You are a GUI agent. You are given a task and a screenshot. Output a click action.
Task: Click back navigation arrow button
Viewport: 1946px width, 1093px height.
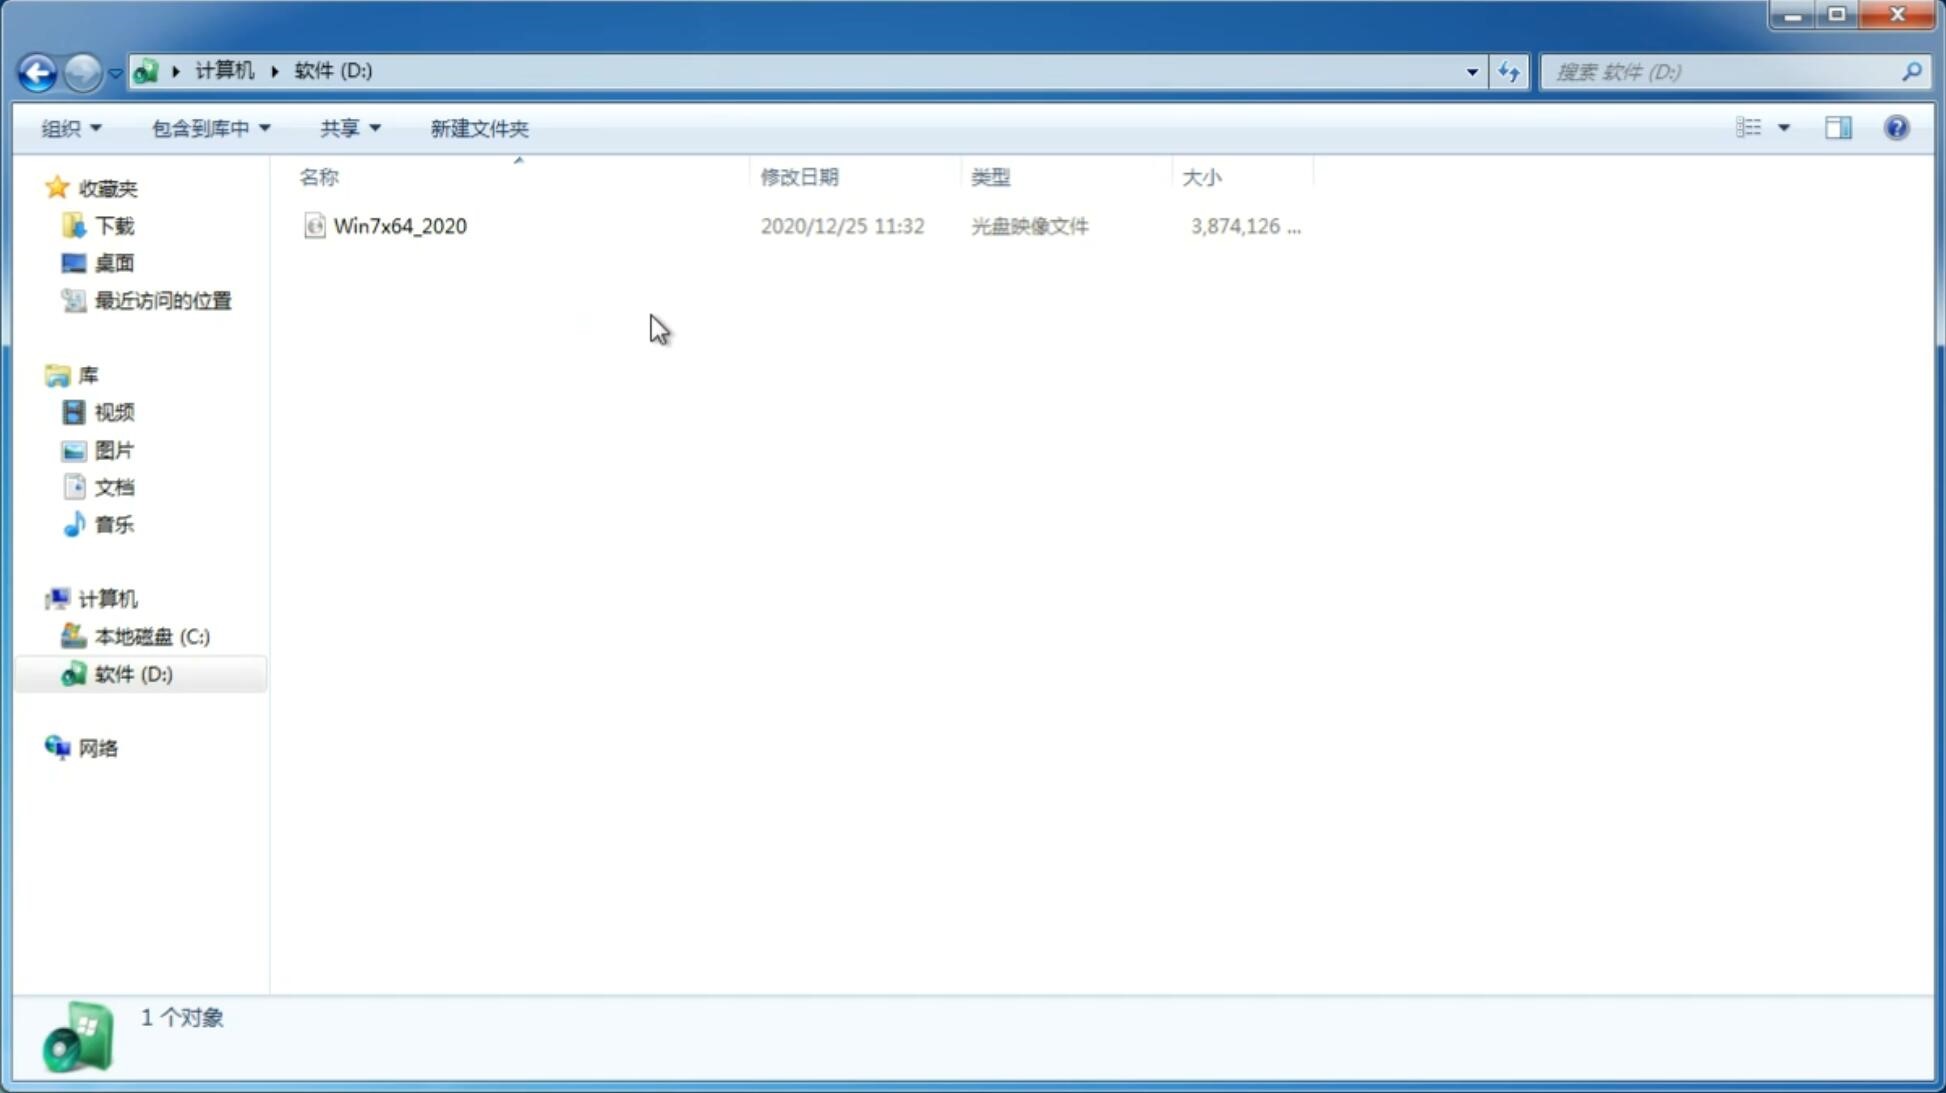pyautogui.click(x=36, y=71)
